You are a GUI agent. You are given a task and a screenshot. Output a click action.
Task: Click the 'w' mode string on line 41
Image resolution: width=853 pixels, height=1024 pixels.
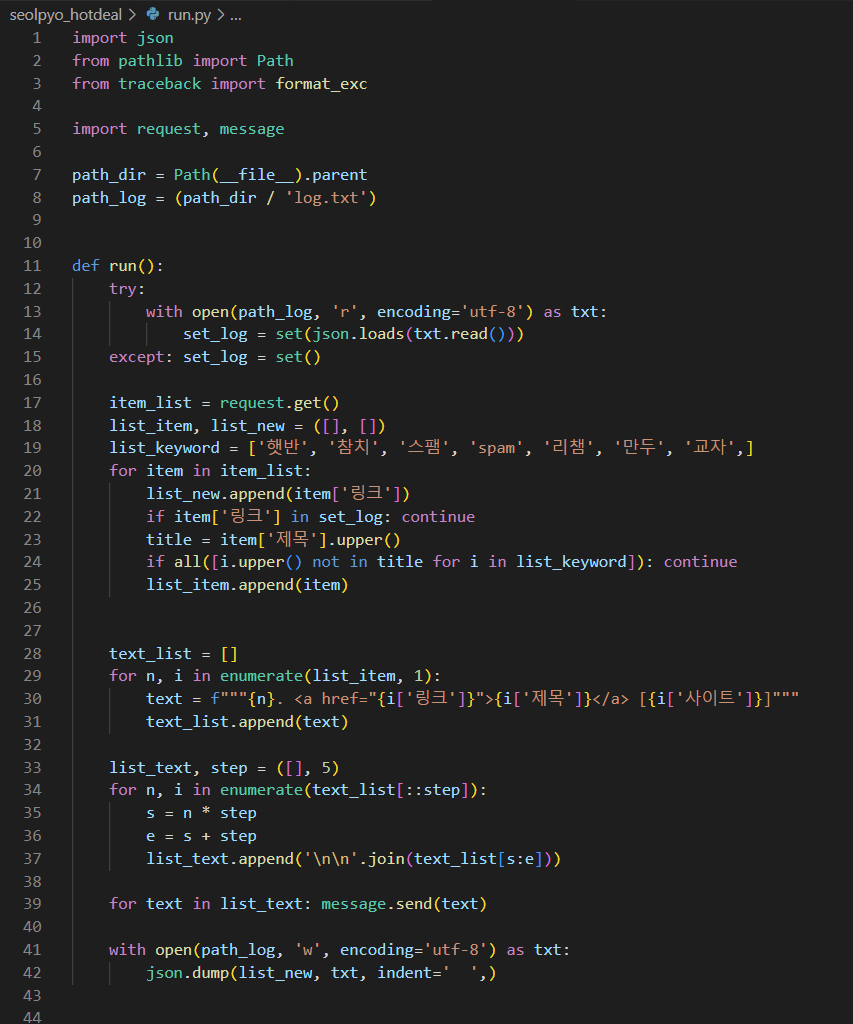(307, 950)
